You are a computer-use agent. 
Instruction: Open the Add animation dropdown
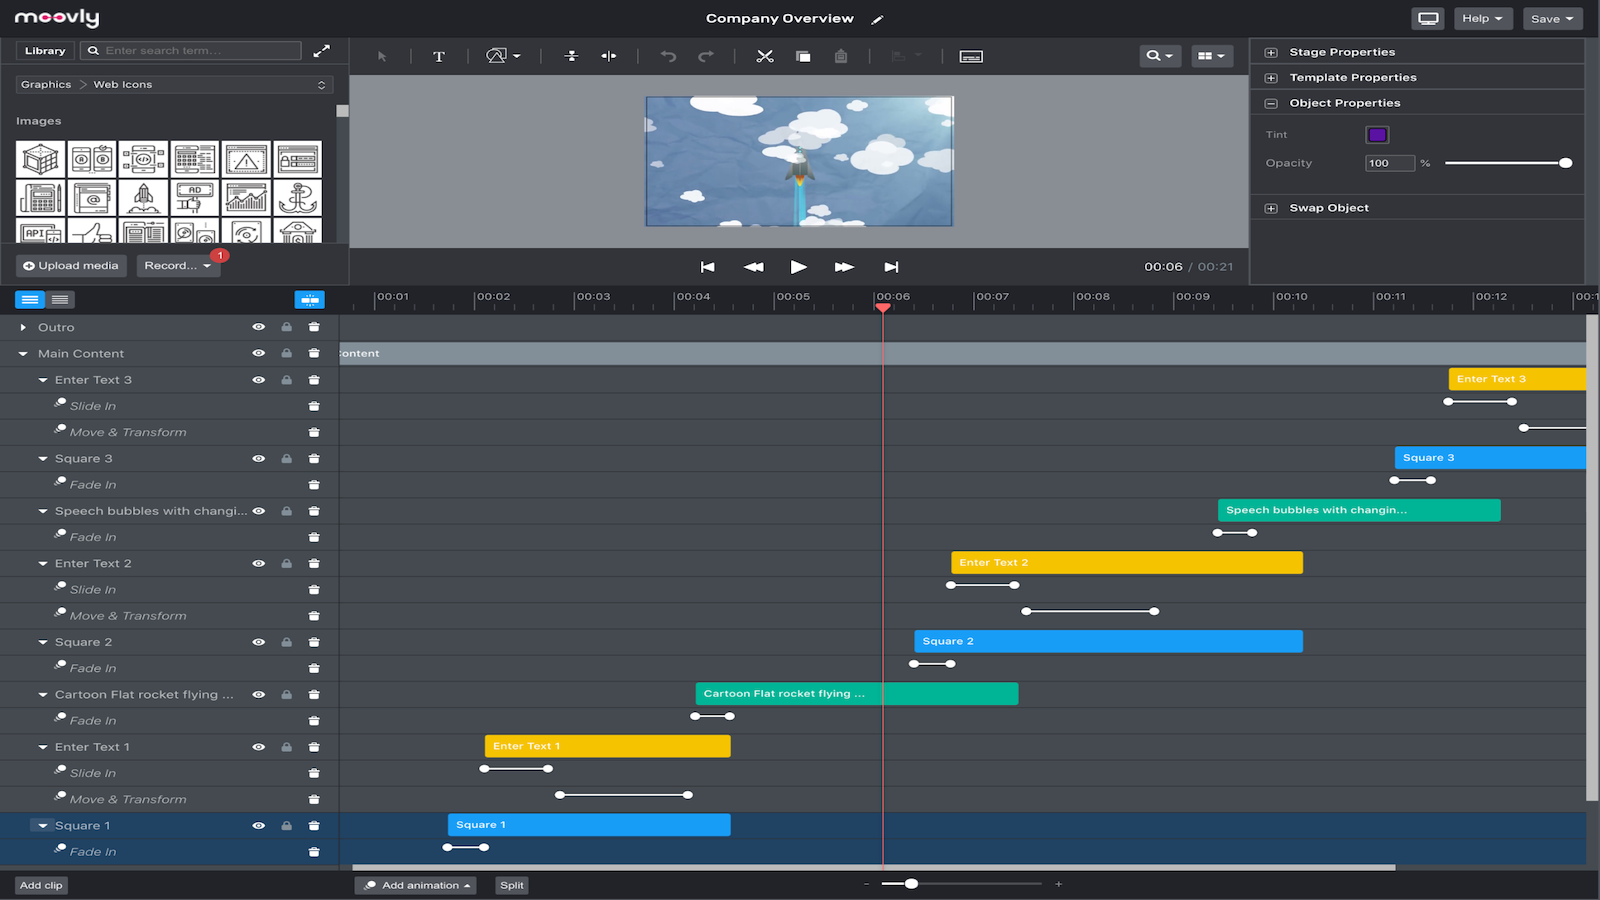tap(416, 885)
